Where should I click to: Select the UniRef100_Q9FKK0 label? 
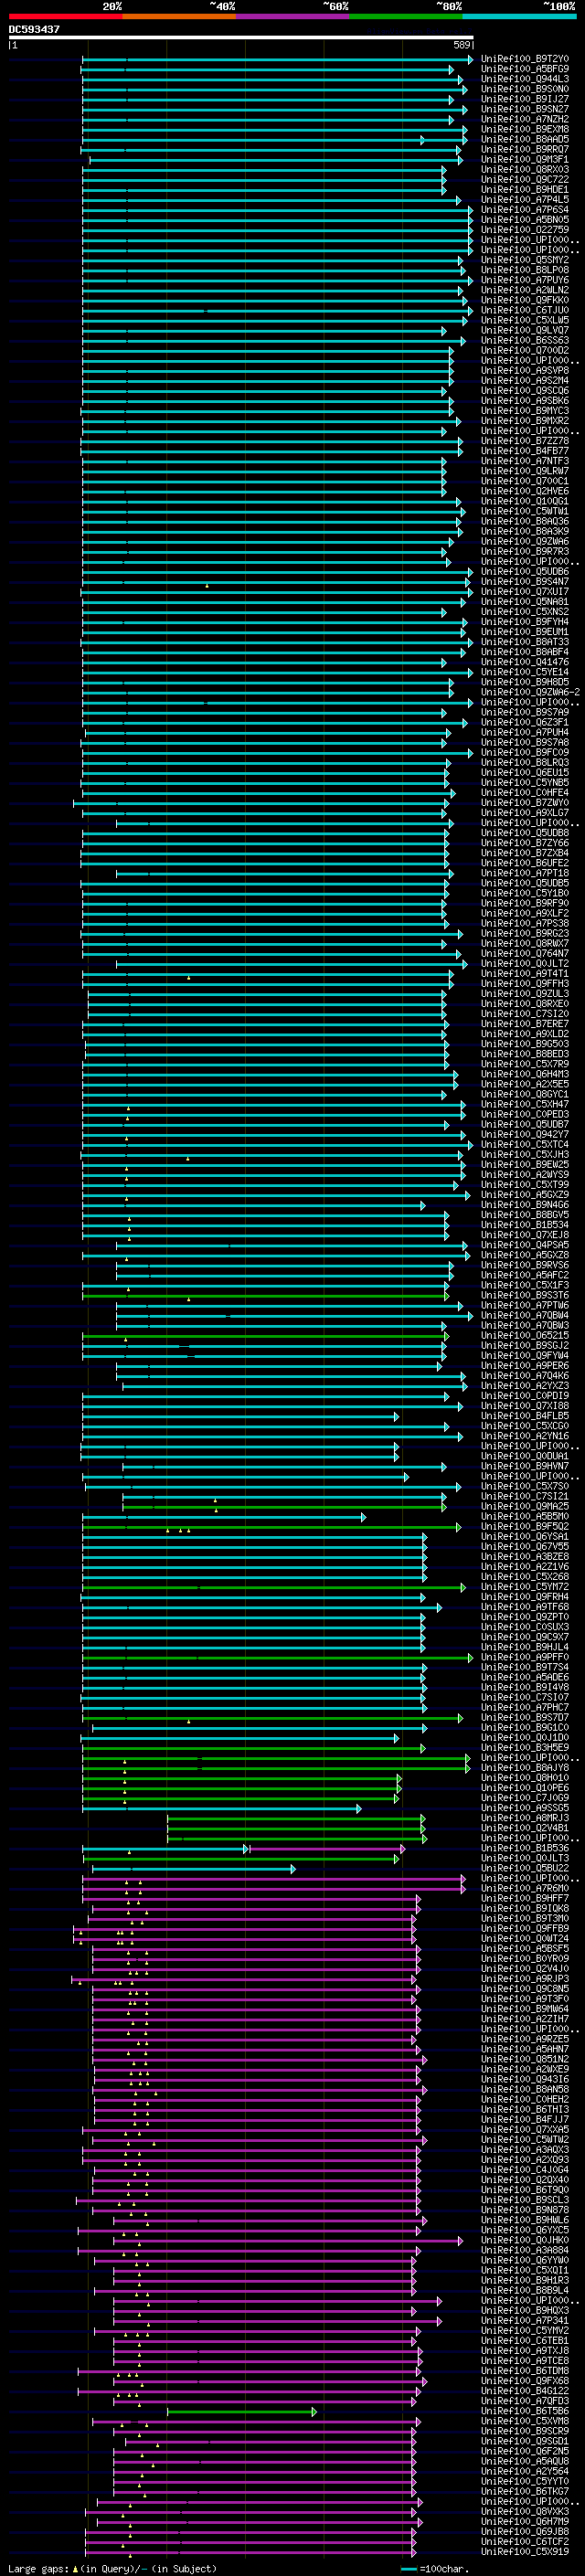525,300
